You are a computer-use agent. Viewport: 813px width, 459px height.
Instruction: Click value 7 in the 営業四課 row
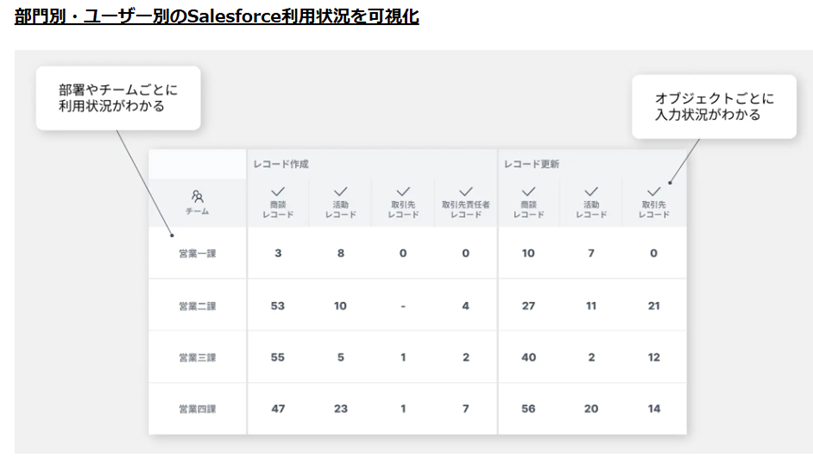(x=466, y=409)
